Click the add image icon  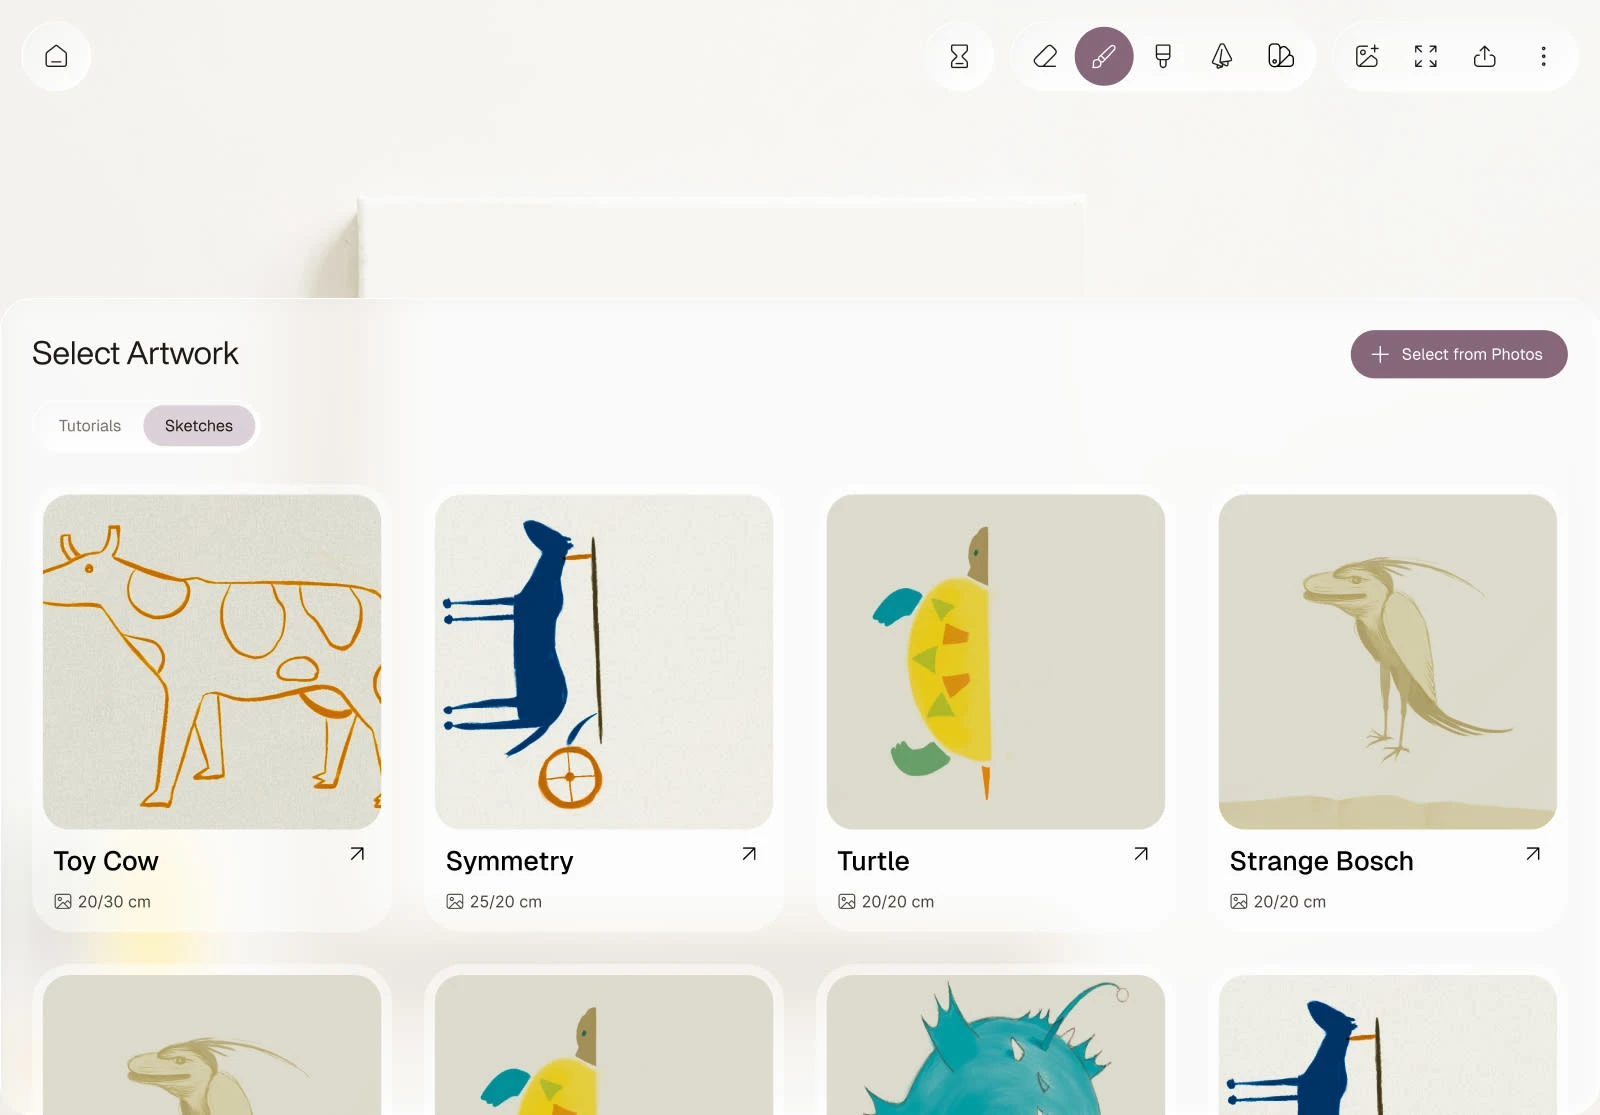(1367, 56)
